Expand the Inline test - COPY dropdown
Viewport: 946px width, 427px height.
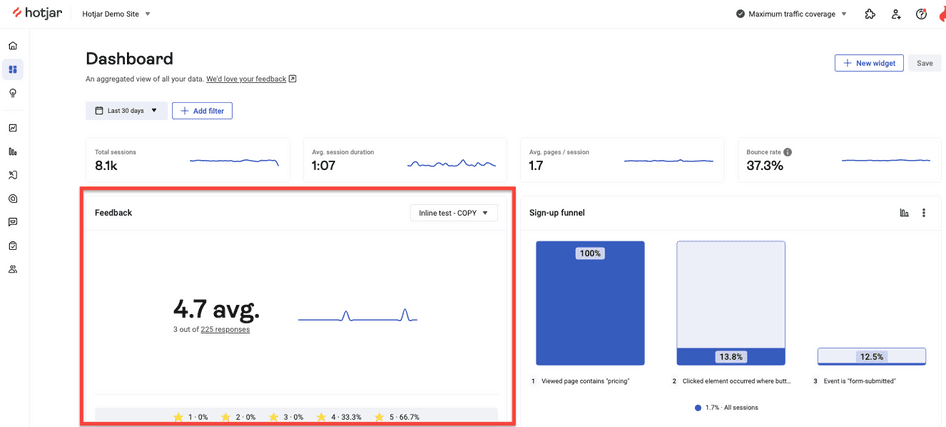pos(454,212)
